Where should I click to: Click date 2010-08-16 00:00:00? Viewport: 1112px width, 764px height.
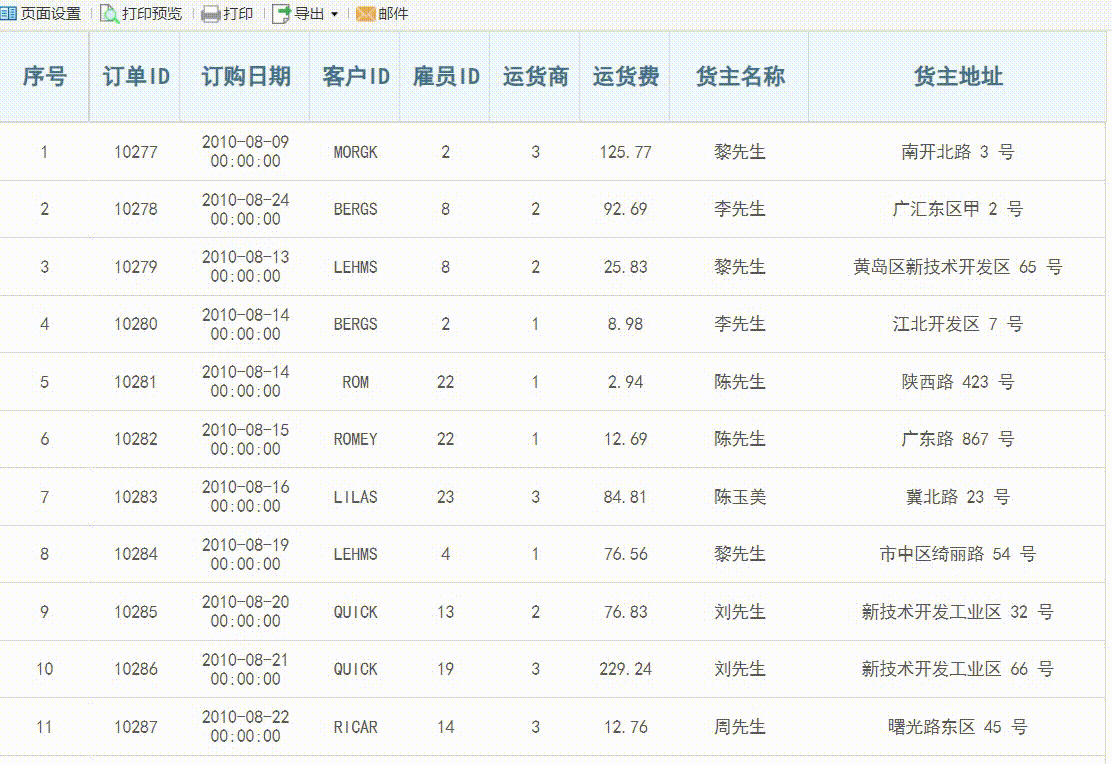point(245,497)
